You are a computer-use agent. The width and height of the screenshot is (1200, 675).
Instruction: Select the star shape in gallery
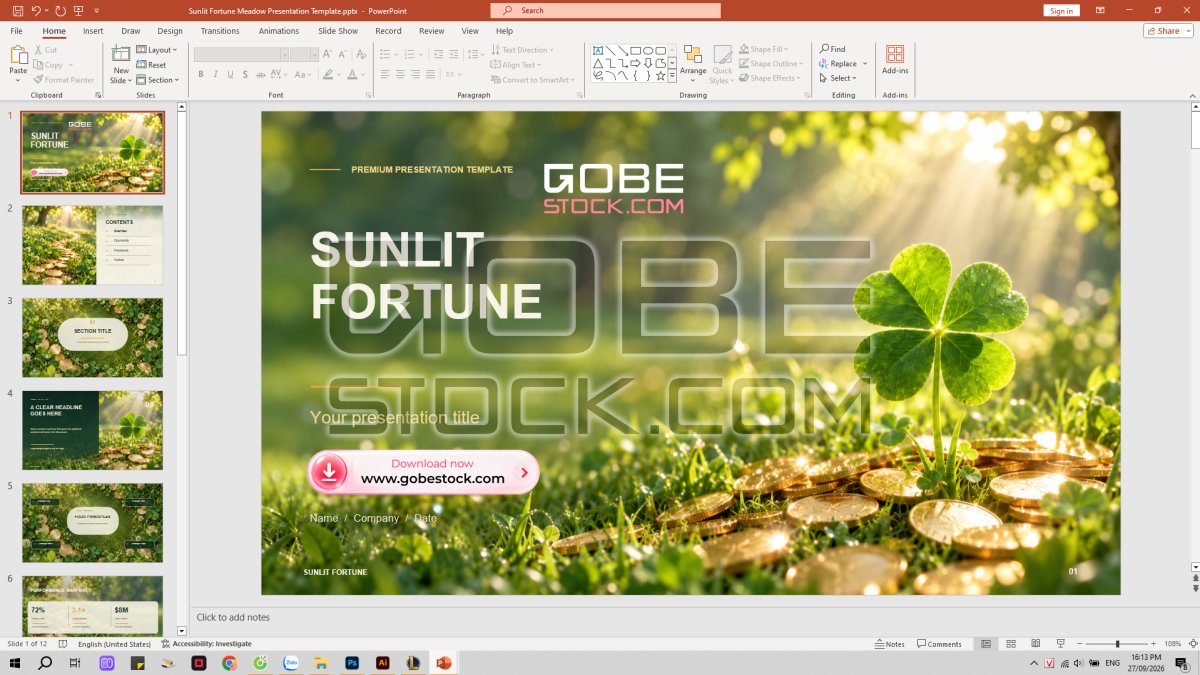(661, 76)
